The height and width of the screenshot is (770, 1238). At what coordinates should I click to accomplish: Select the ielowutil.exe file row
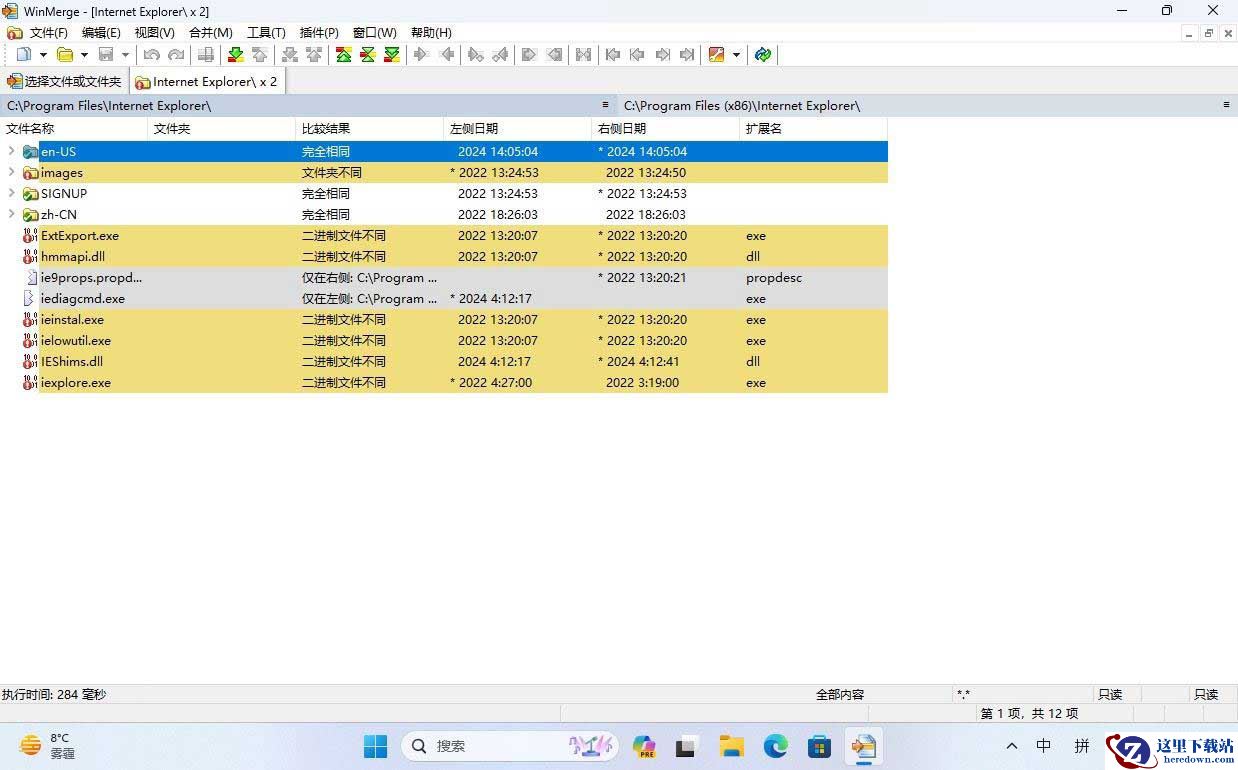click(444, 341)
